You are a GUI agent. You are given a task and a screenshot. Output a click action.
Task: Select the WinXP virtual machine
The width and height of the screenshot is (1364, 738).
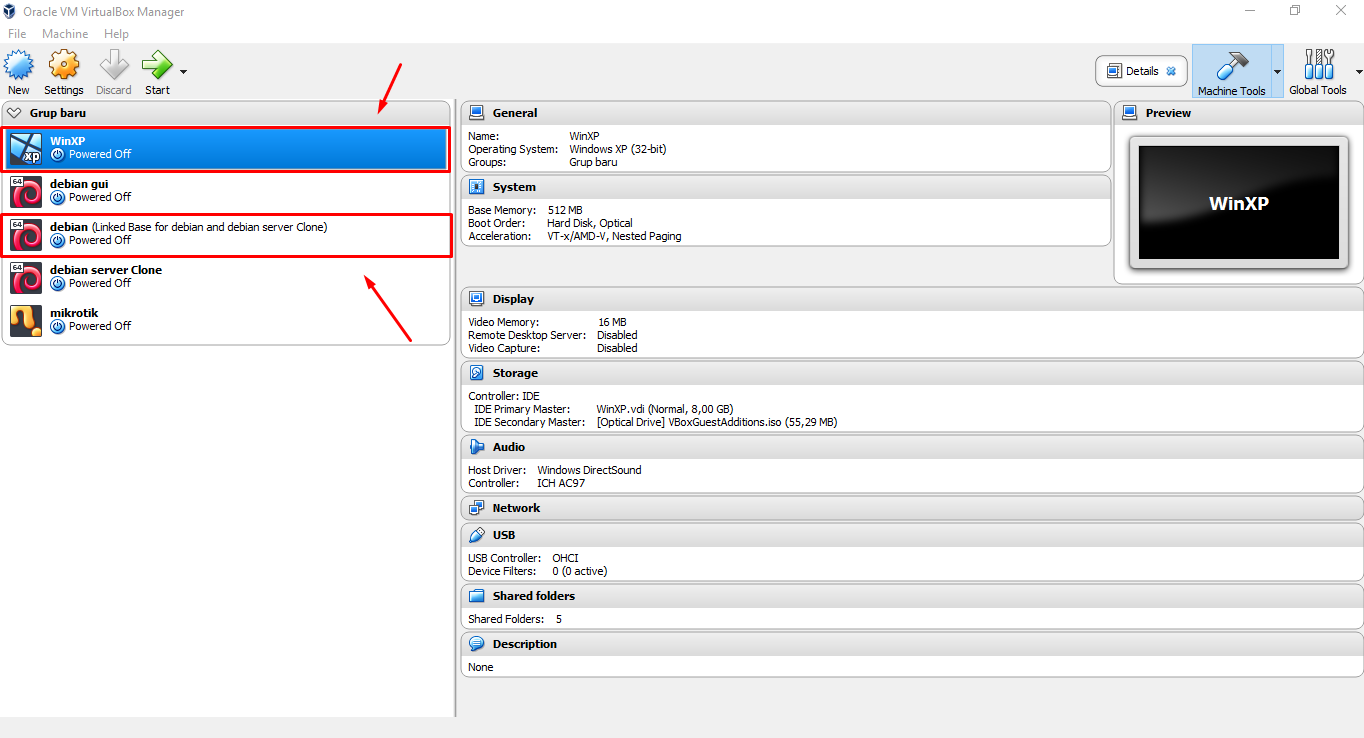coord(226,148)
